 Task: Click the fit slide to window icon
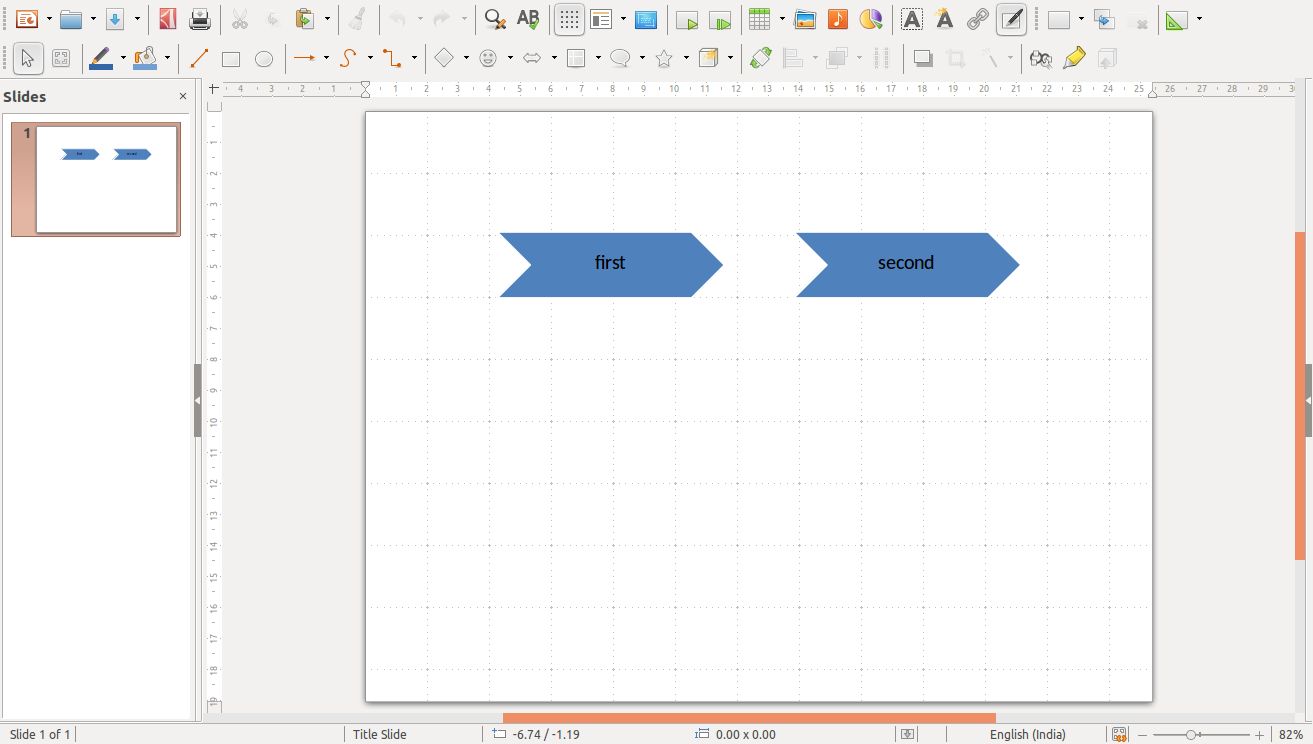pos(1120,735)
